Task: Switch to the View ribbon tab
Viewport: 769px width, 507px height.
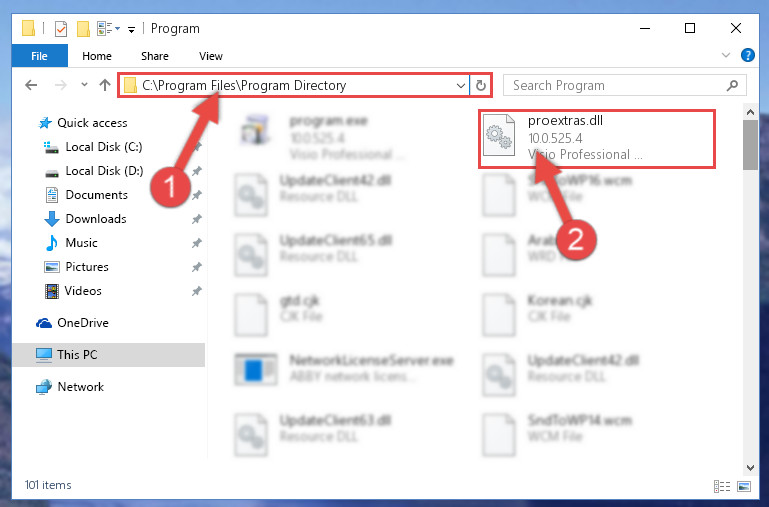Action: point(211,56)
